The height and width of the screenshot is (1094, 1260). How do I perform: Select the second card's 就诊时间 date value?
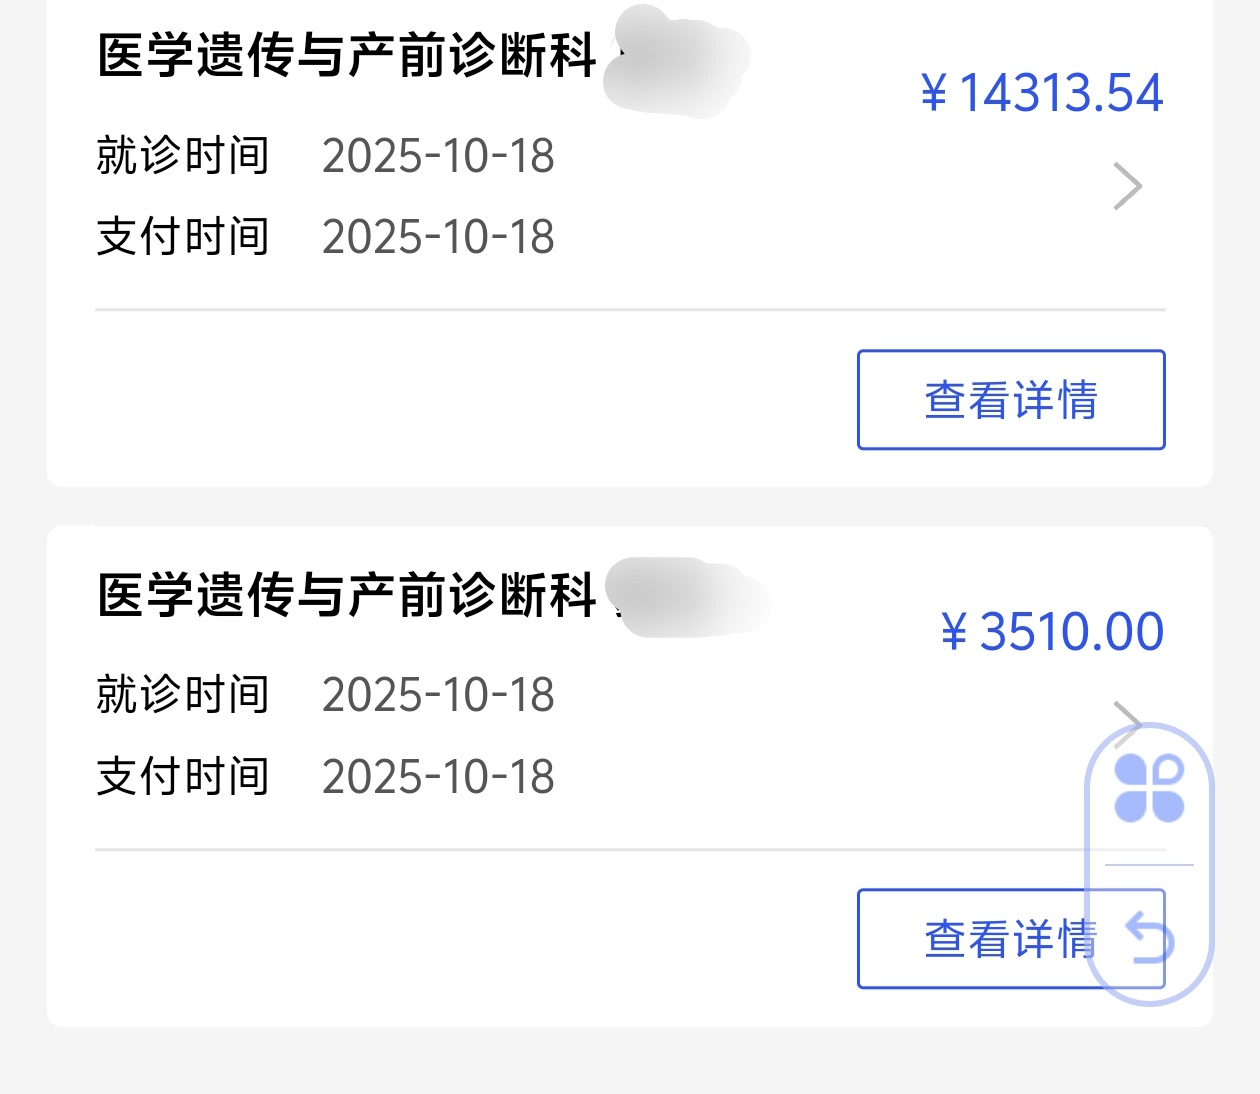tap(438, 695)
